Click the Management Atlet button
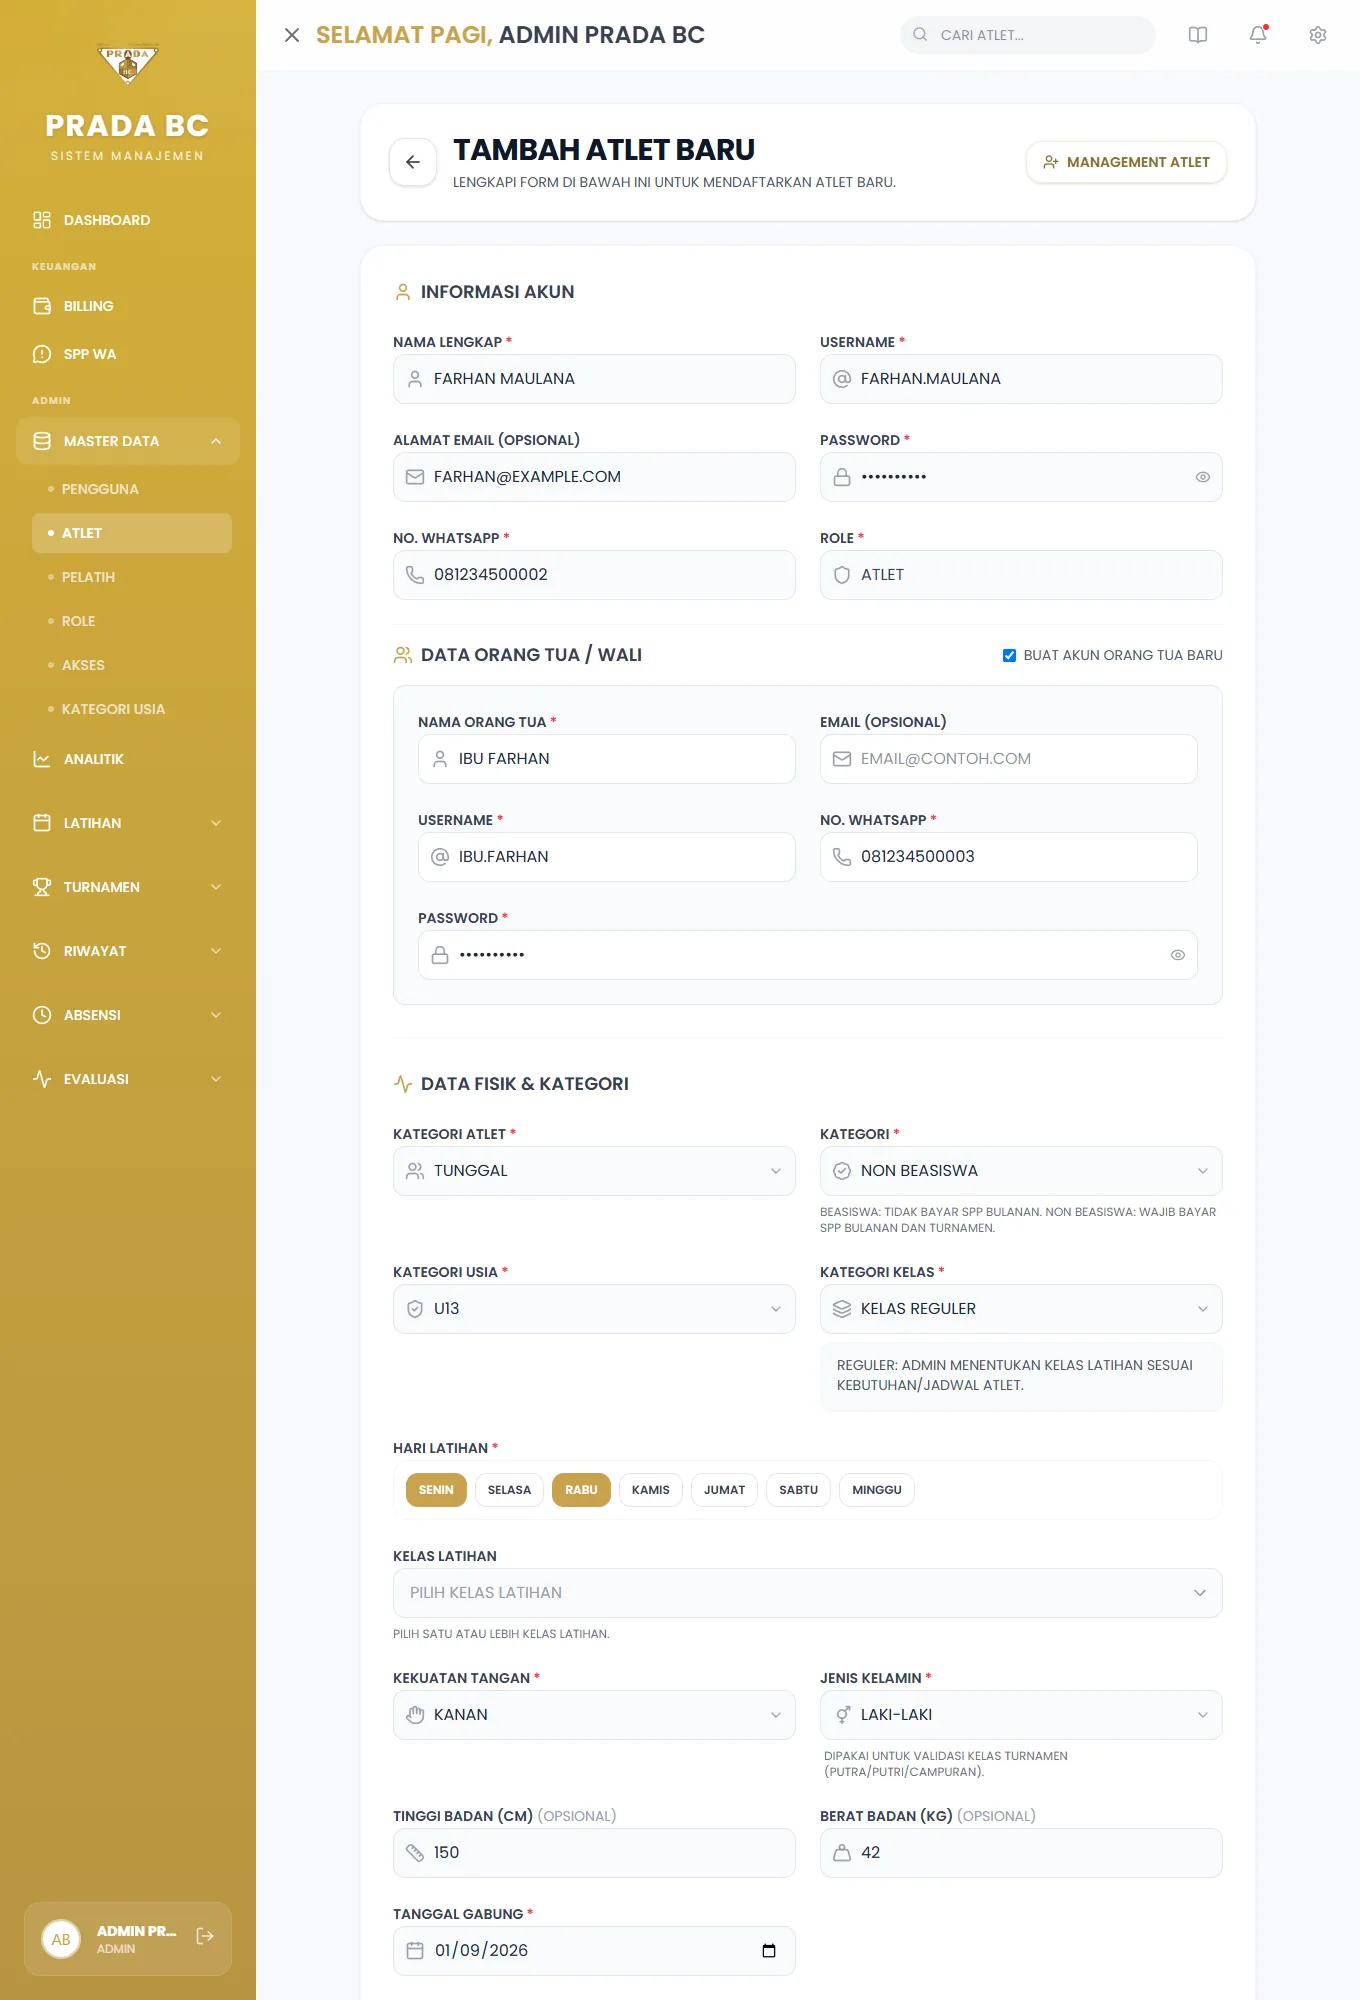This screenshot has width=1360, height=2000. [1126, 162]
